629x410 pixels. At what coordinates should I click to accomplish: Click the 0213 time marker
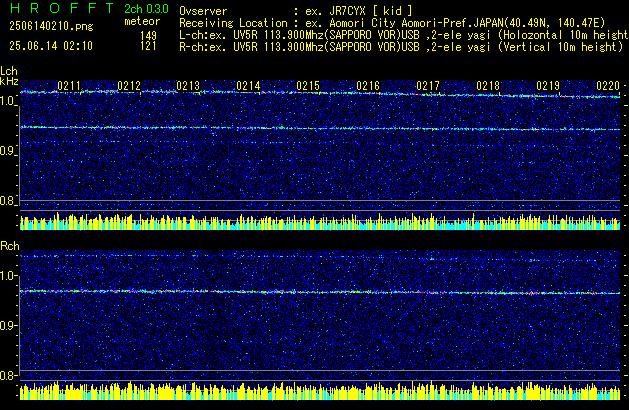coord(188,86)
